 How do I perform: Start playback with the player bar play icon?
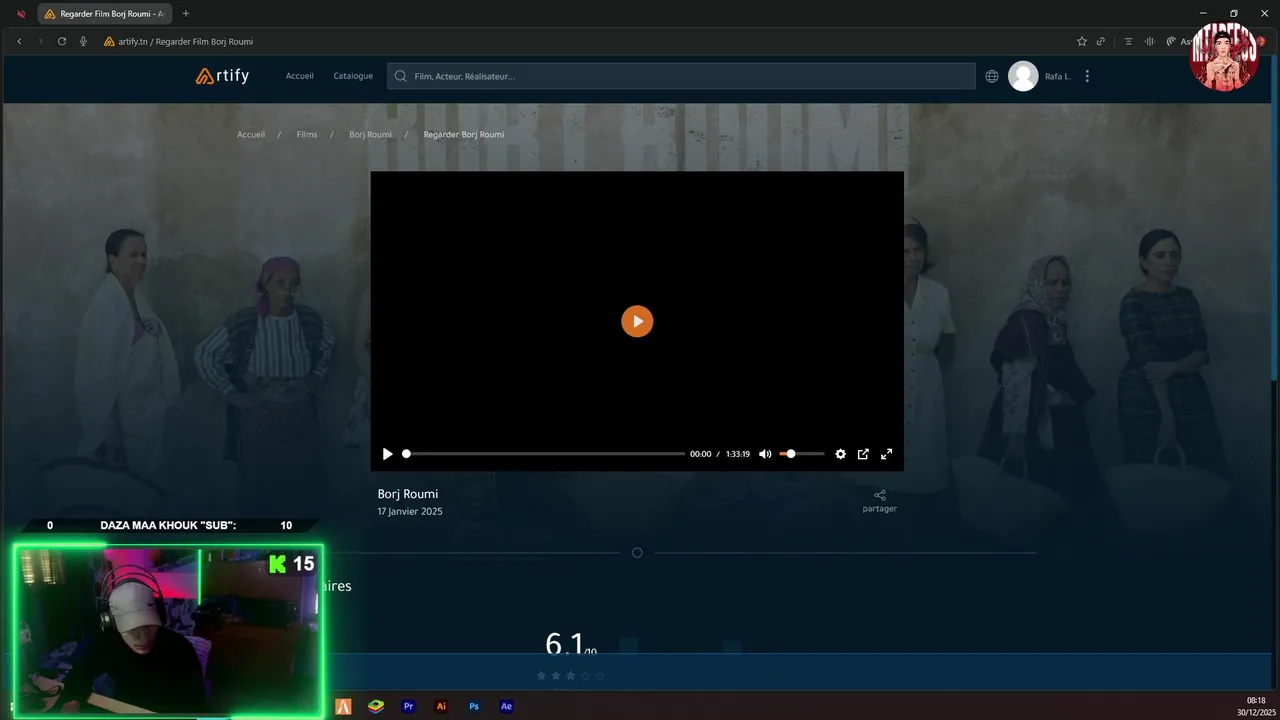(388, 454)
